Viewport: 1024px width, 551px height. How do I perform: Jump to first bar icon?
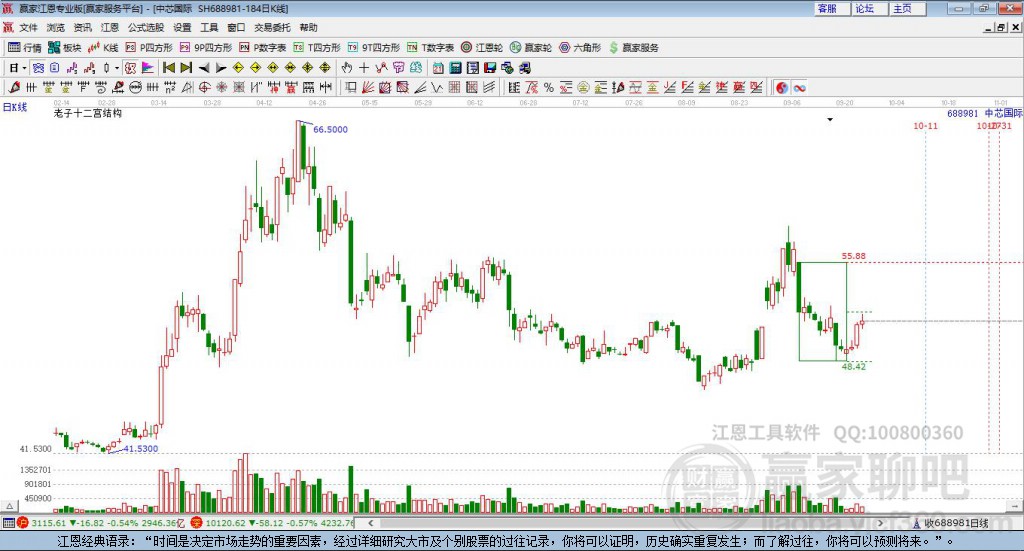168,67
